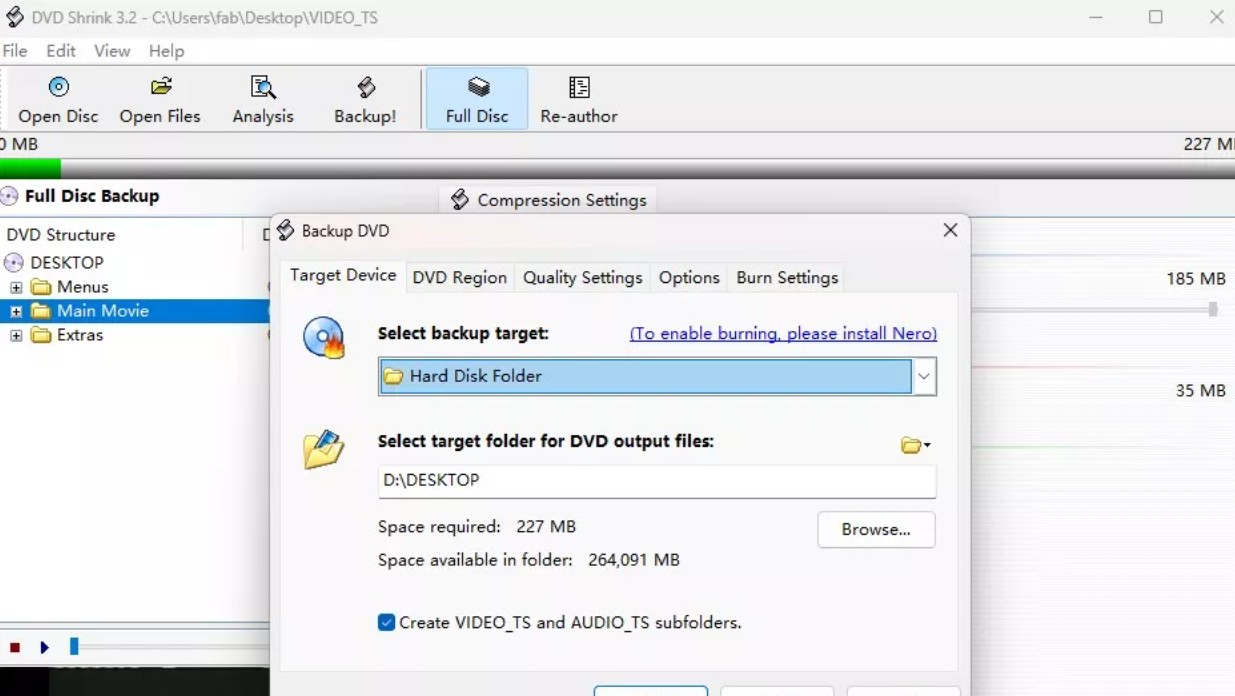Adjust the 185 MB compression slider

click(x=1213, y=310)
